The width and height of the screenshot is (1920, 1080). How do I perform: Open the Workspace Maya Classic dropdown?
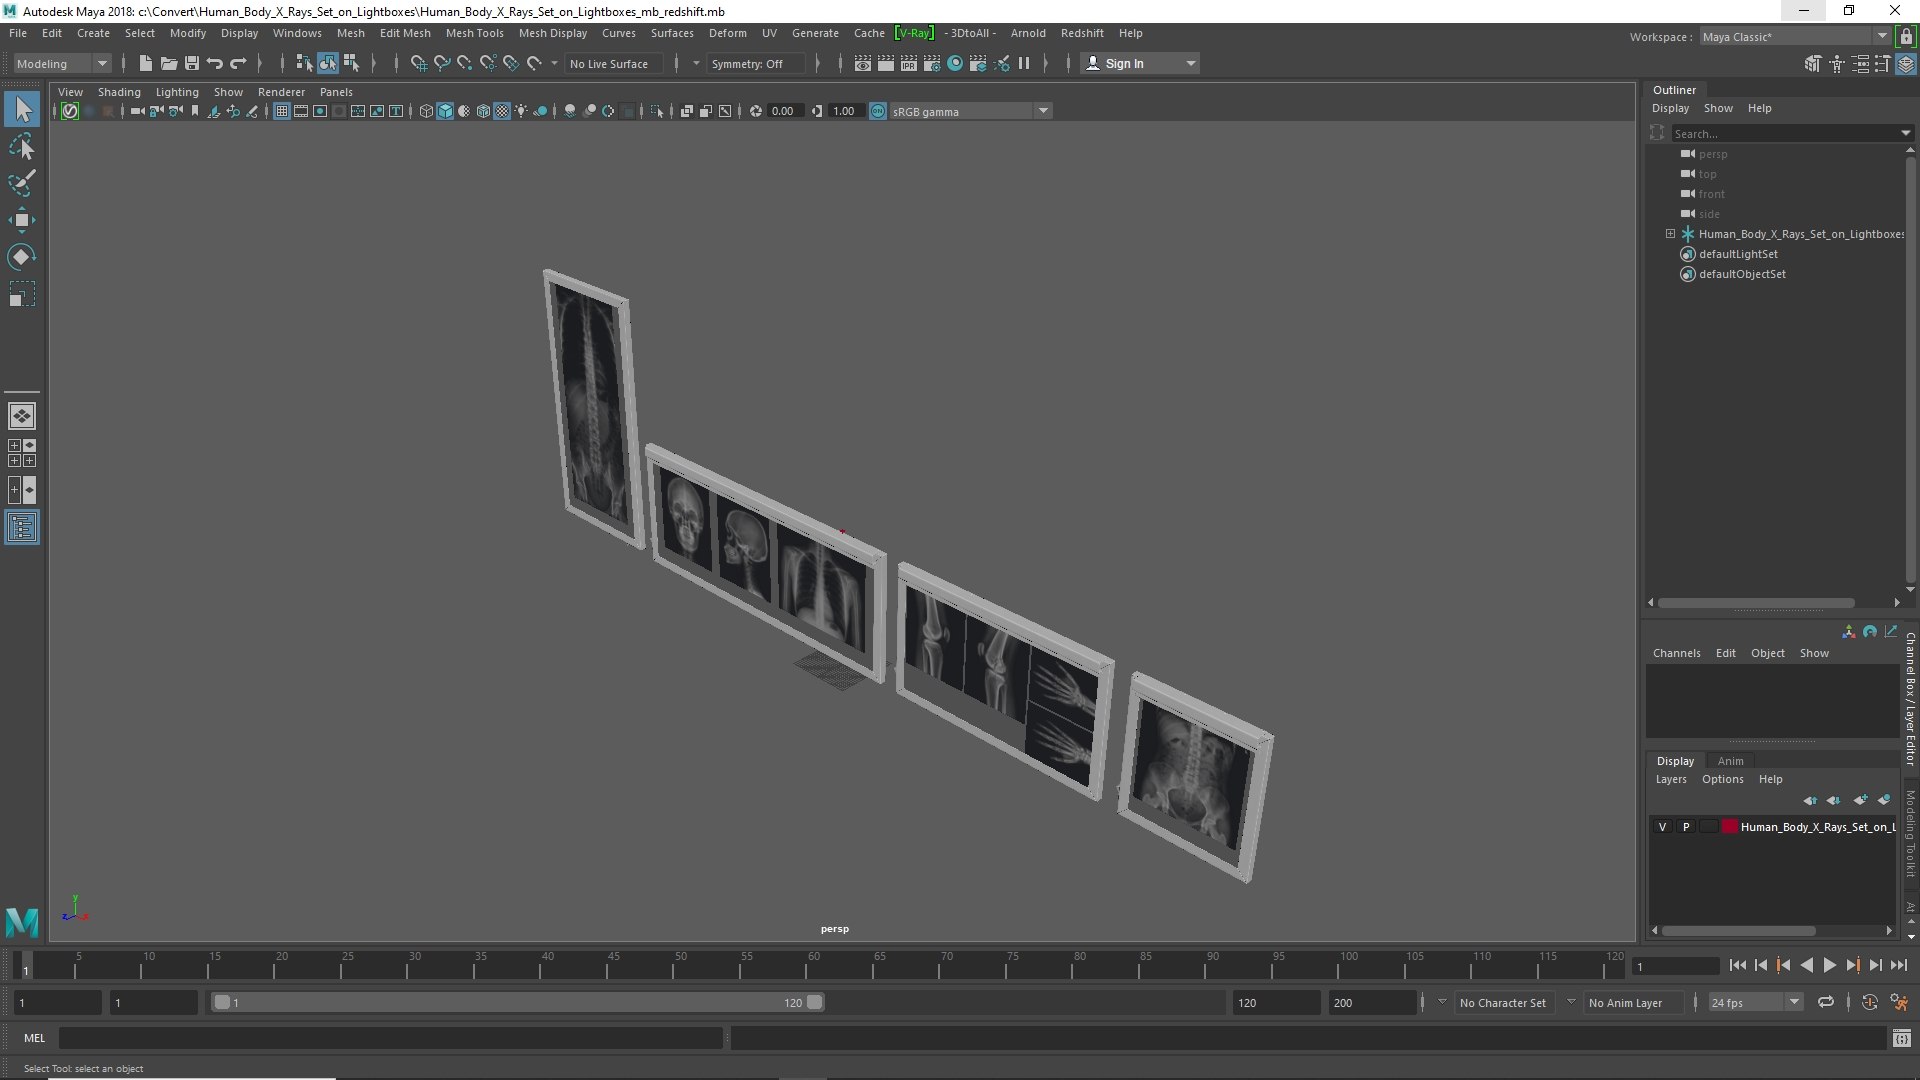[x=1795, y=36]
